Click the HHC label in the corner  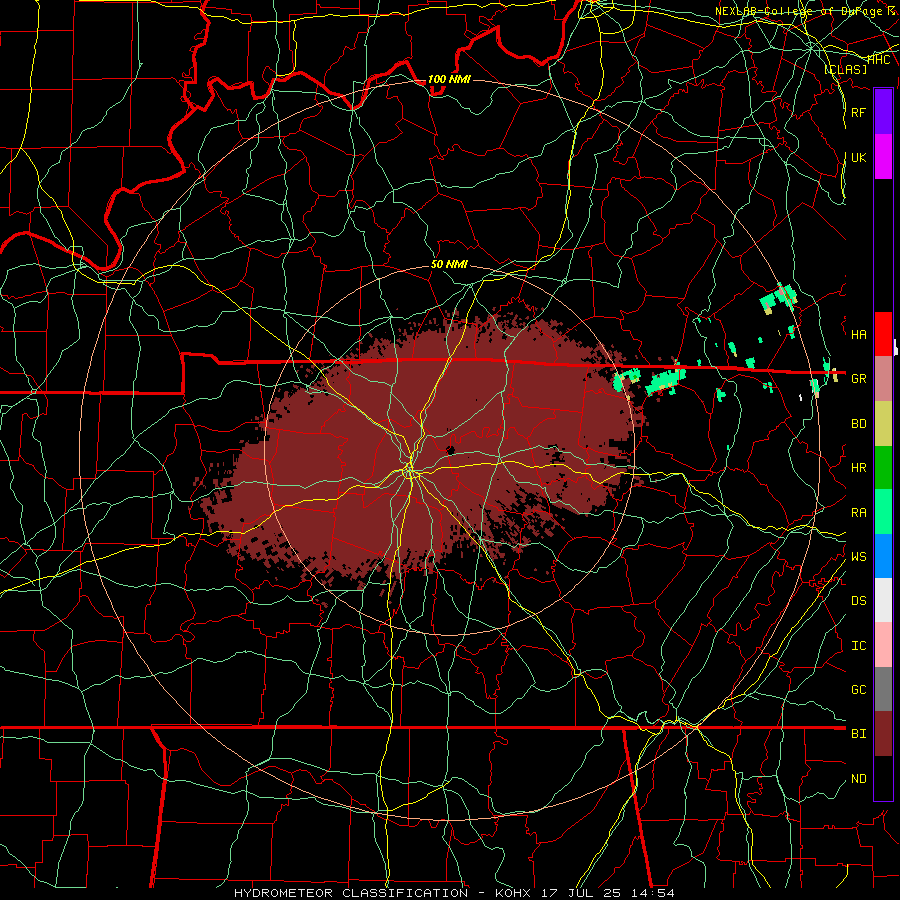point(879,59)
